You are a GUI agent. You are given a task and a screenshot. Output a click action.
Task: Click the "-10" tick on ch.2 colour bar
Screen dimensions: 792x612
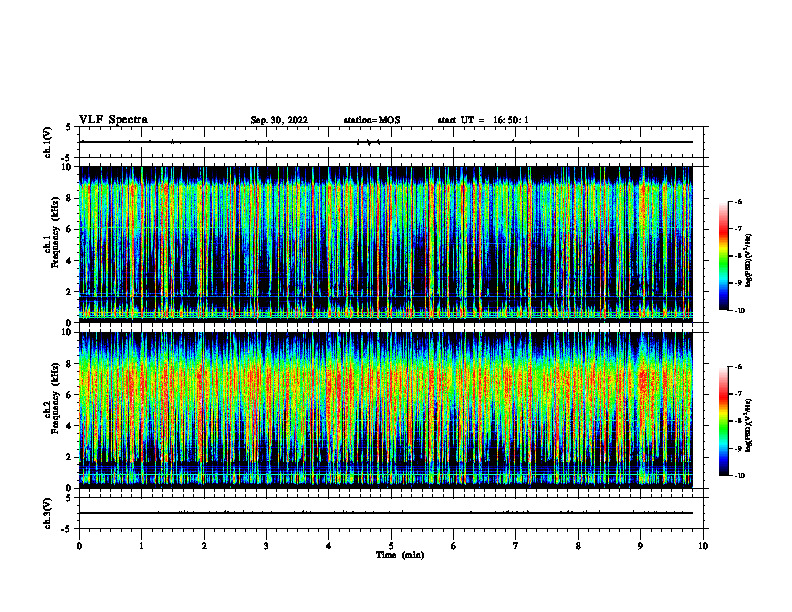[739, 476]
